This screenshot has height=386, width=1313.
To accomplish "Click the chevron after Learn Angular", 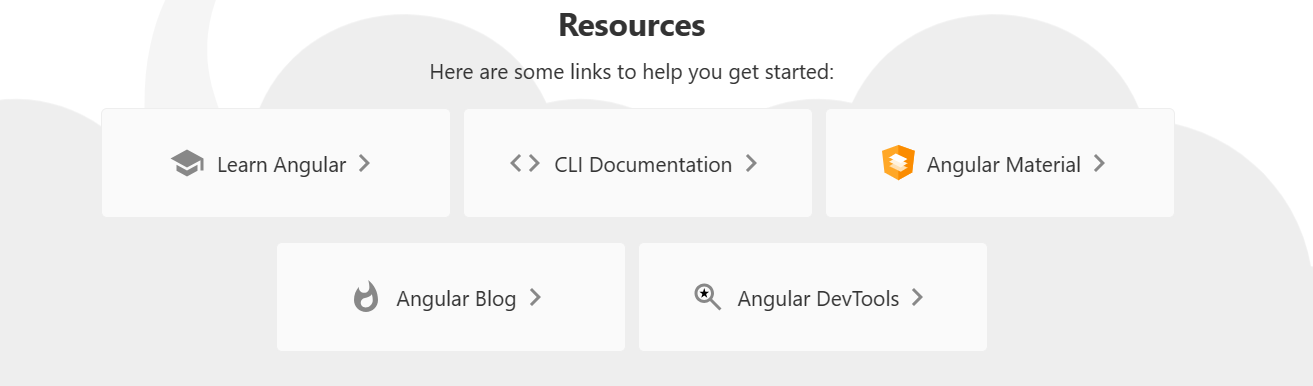I will pyautogui.click(x=365, y=163).
